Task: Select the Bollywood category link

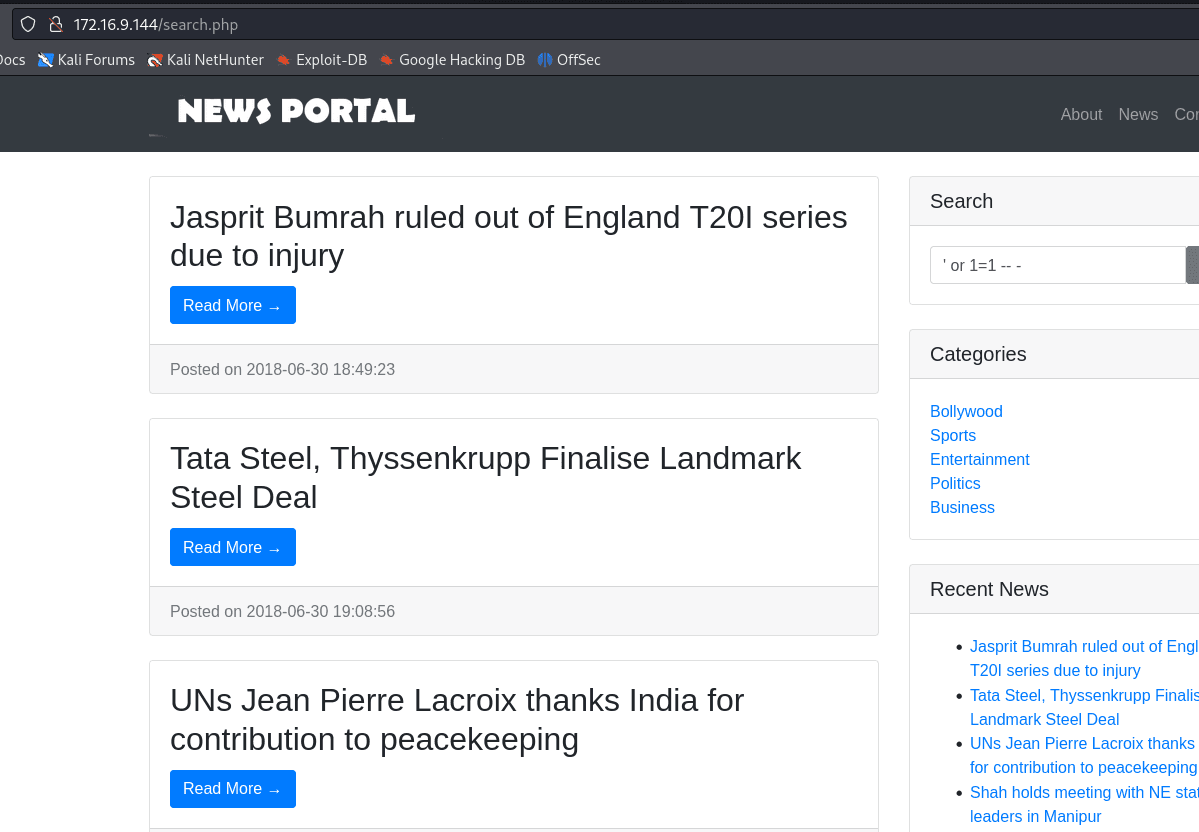Action: click(x=966, y=412)
